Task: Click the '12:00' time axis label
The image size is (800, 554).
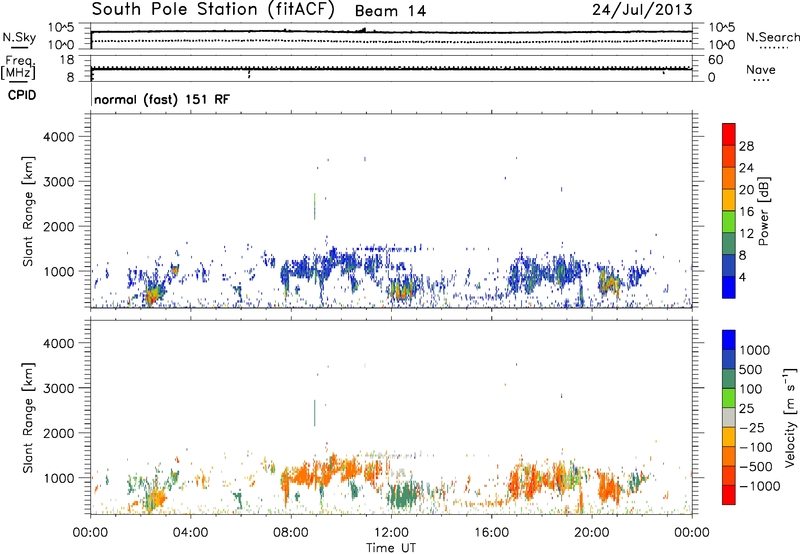Action: click(x=391, y=533)
